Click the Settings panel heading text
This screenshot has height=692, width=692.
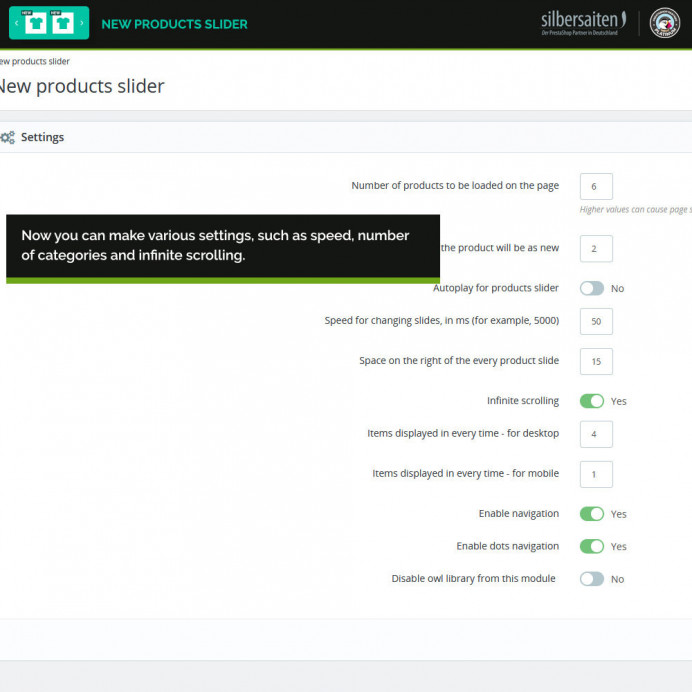[42, 137]
